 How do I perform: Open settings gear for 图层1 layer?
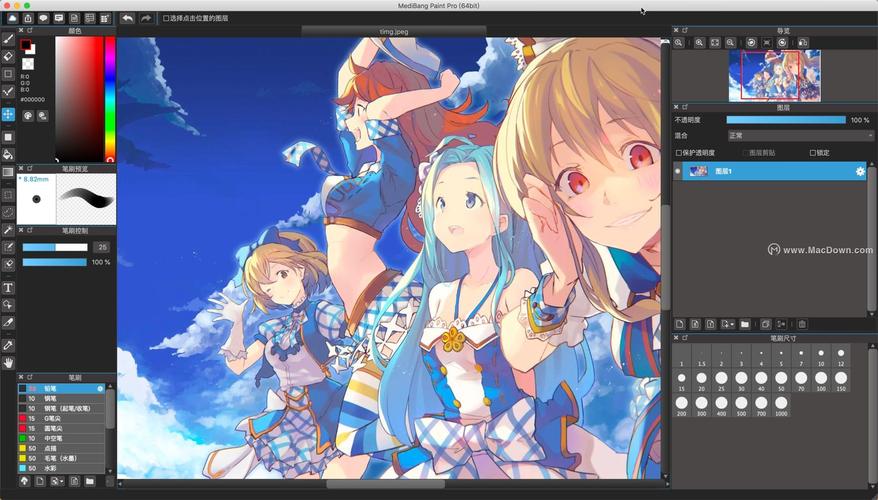point(860,171)
